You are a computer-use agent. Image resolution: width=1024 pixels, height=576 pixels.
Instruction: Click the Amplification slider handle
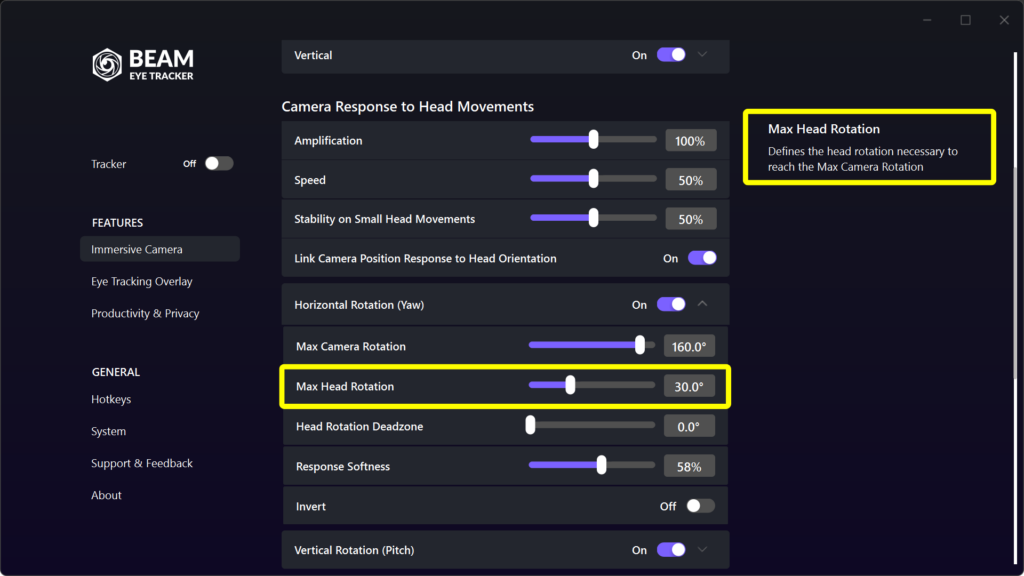coord(593,139)
